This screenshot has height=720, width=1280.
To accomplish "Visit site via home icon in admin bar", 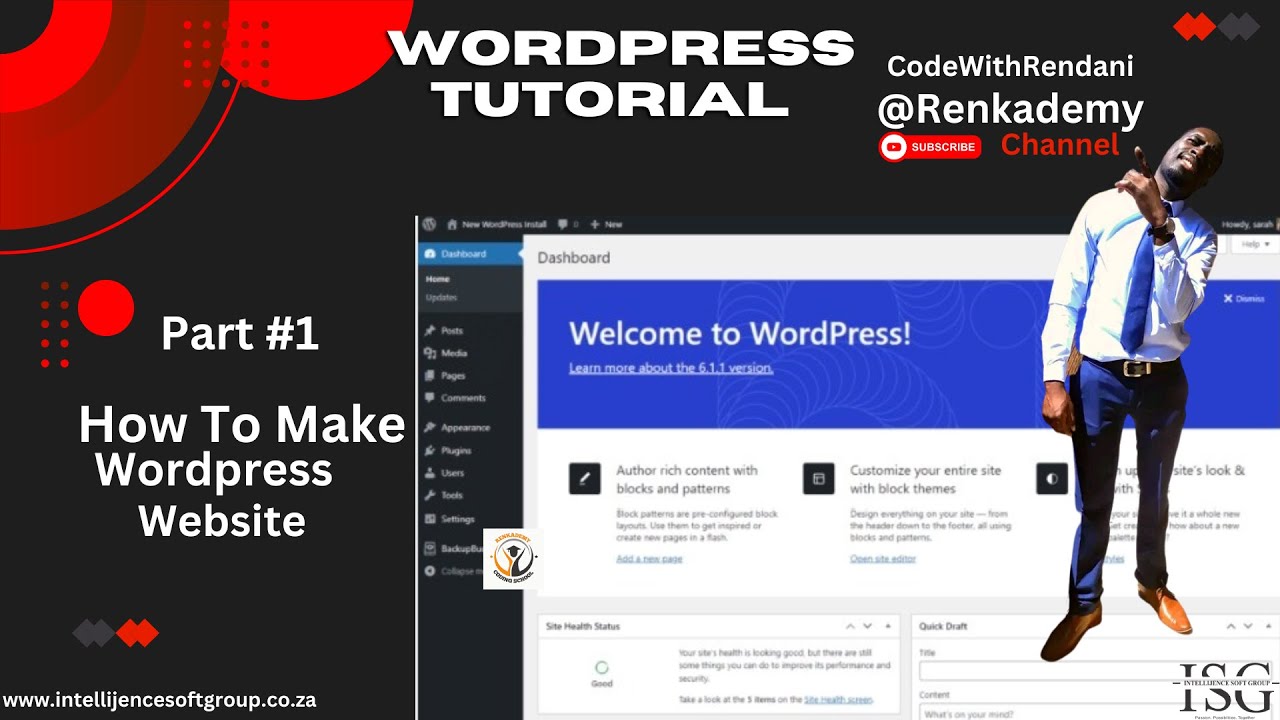I will [x=452, y=224].
